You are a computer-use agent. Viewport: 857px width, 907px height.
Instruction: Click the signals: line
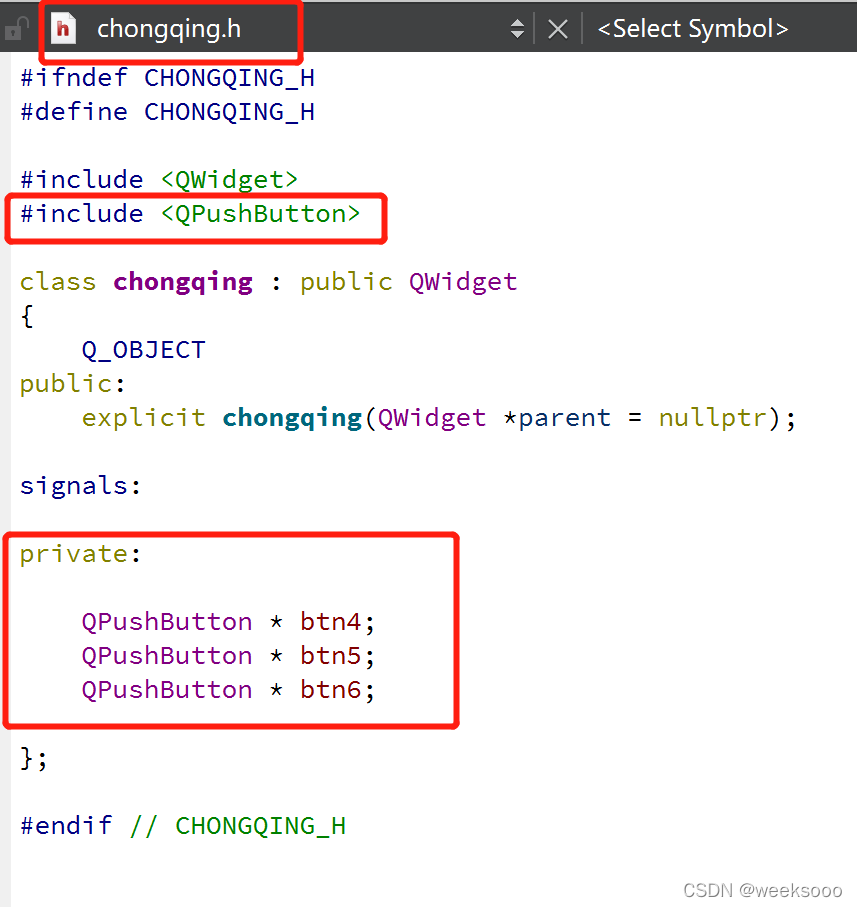coord(80,486)
